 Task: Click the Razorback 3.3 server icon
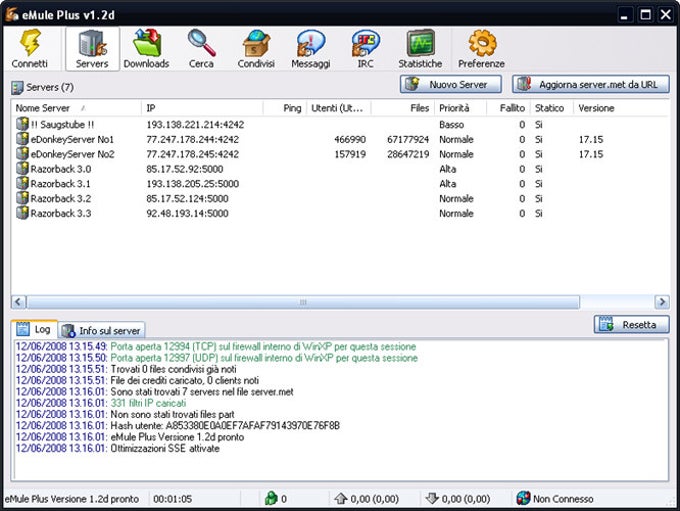pos(22,213)
